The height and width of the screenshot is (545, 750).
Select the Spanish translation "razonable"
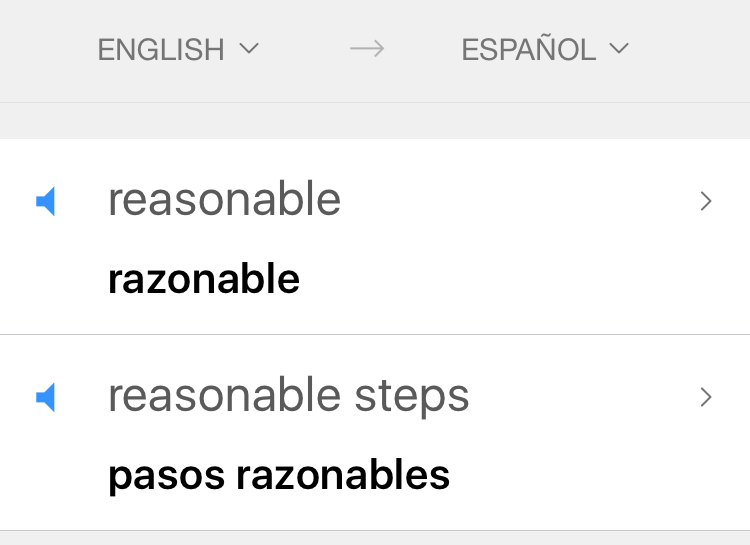(x=204, y=279)
